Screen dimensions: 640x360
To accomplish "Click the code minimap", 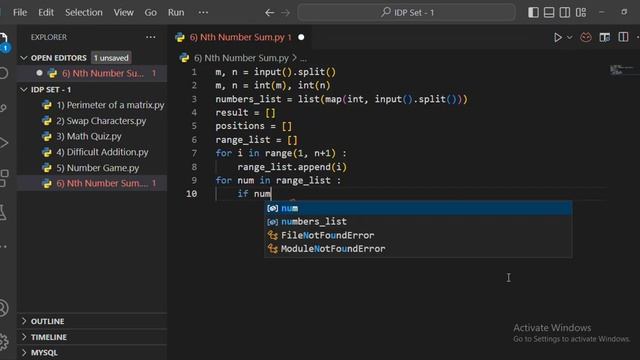I will 622,69.
